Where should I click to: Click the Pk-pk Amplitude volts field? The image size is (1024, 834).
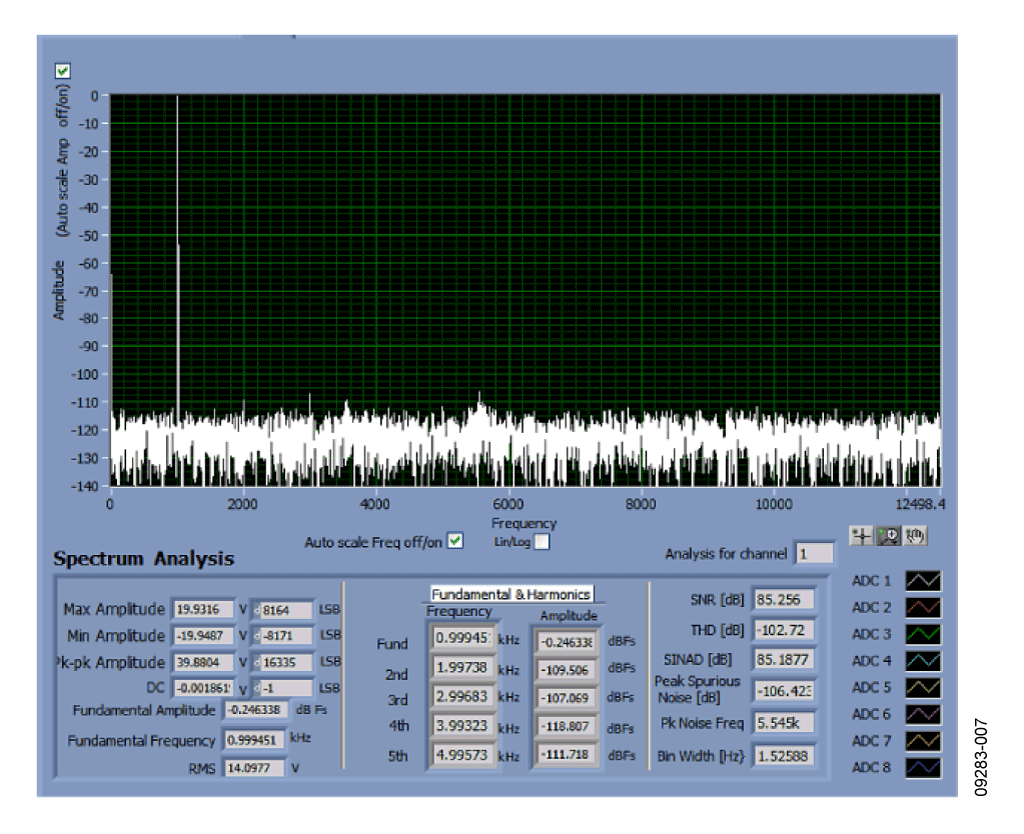point(203,662)
